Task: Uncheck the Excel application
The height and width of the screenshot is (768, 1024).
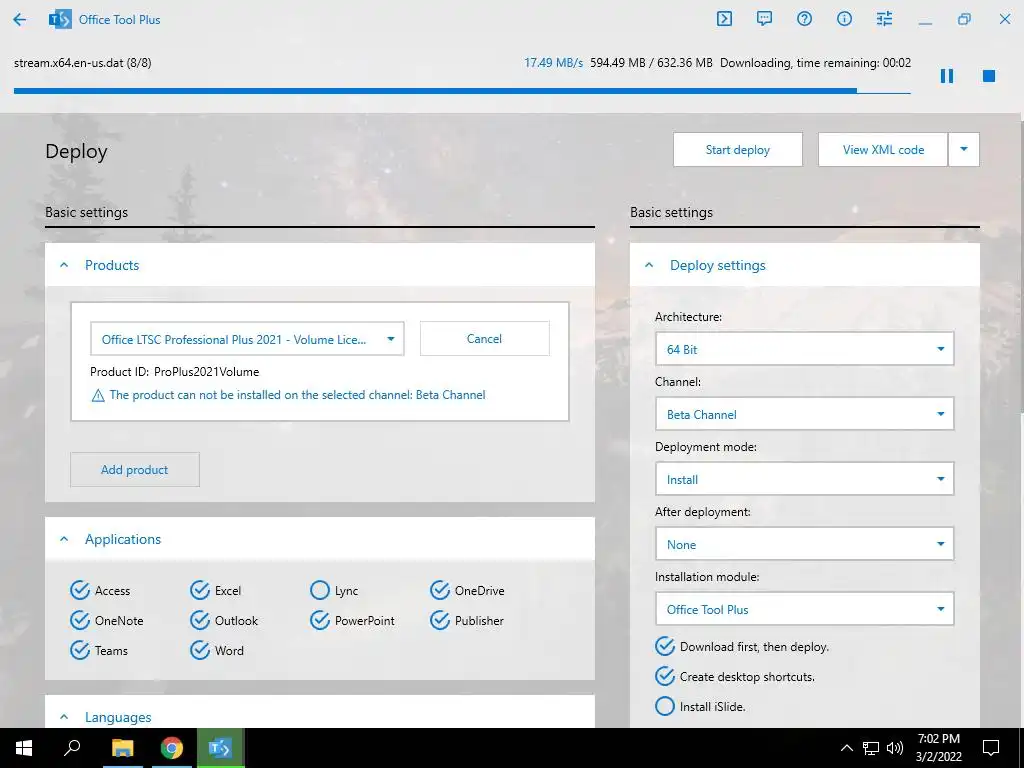Action: click(x=200, y=590)
